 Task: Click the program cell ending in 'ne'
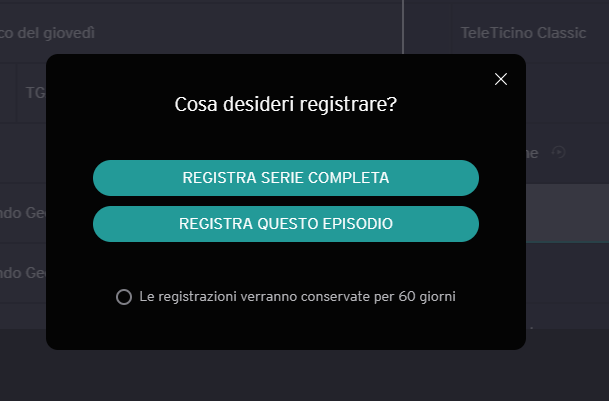coord(534,153)
